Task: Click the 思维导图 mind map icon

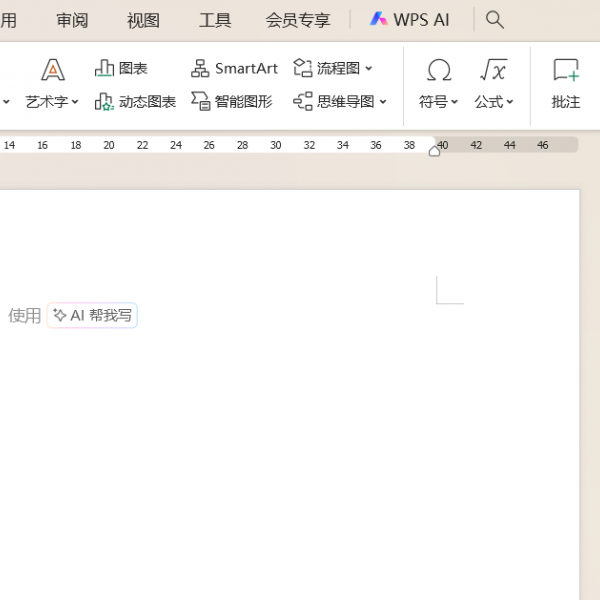Action: tap(303, 101)
